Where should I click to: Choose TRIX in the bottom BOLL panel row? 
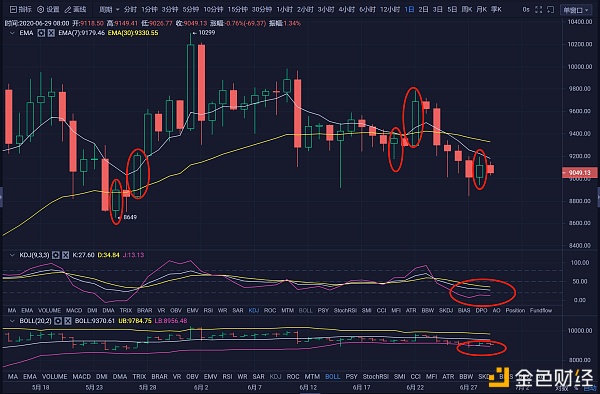coord(139,376)
